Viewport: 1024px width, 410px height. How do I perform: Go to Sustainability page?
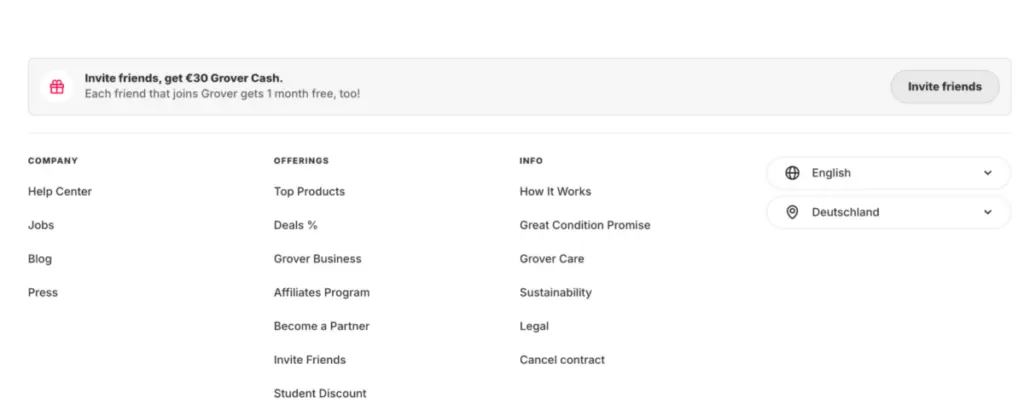point(555,293)
